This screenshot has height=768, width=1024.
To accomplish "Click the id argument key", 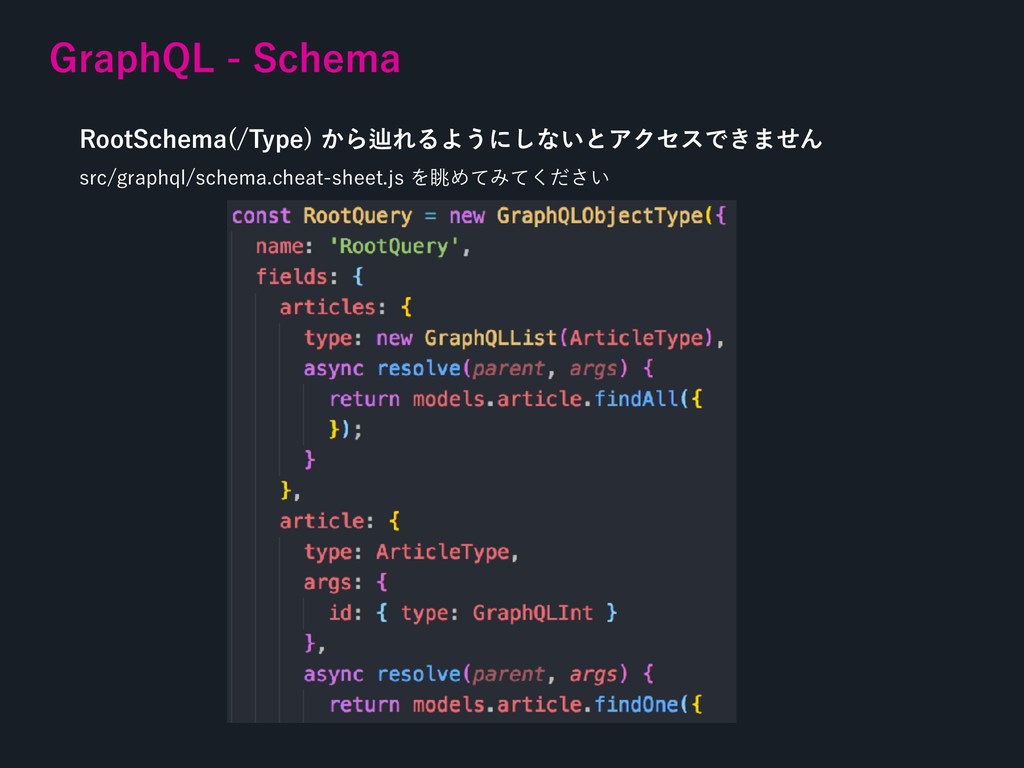I will point(340,612).
